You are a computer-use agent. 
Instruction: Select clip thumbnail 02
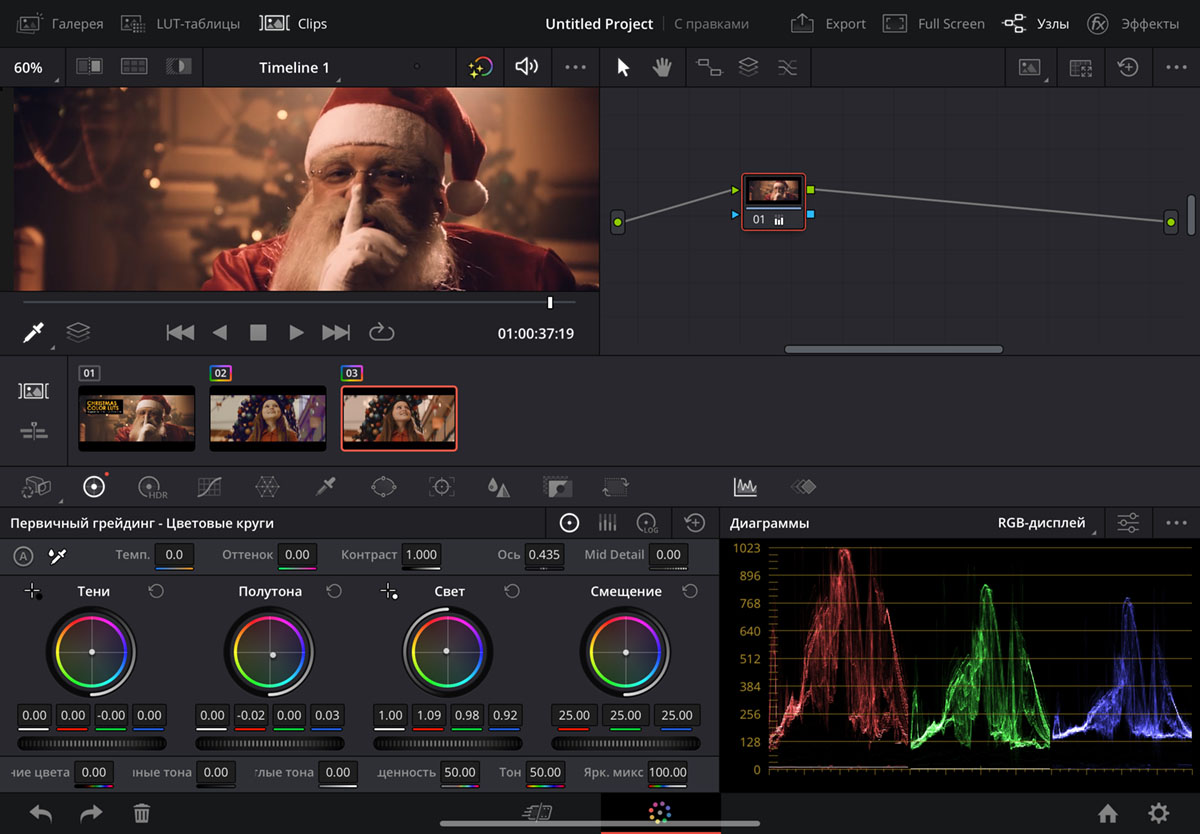pos(267,418)
